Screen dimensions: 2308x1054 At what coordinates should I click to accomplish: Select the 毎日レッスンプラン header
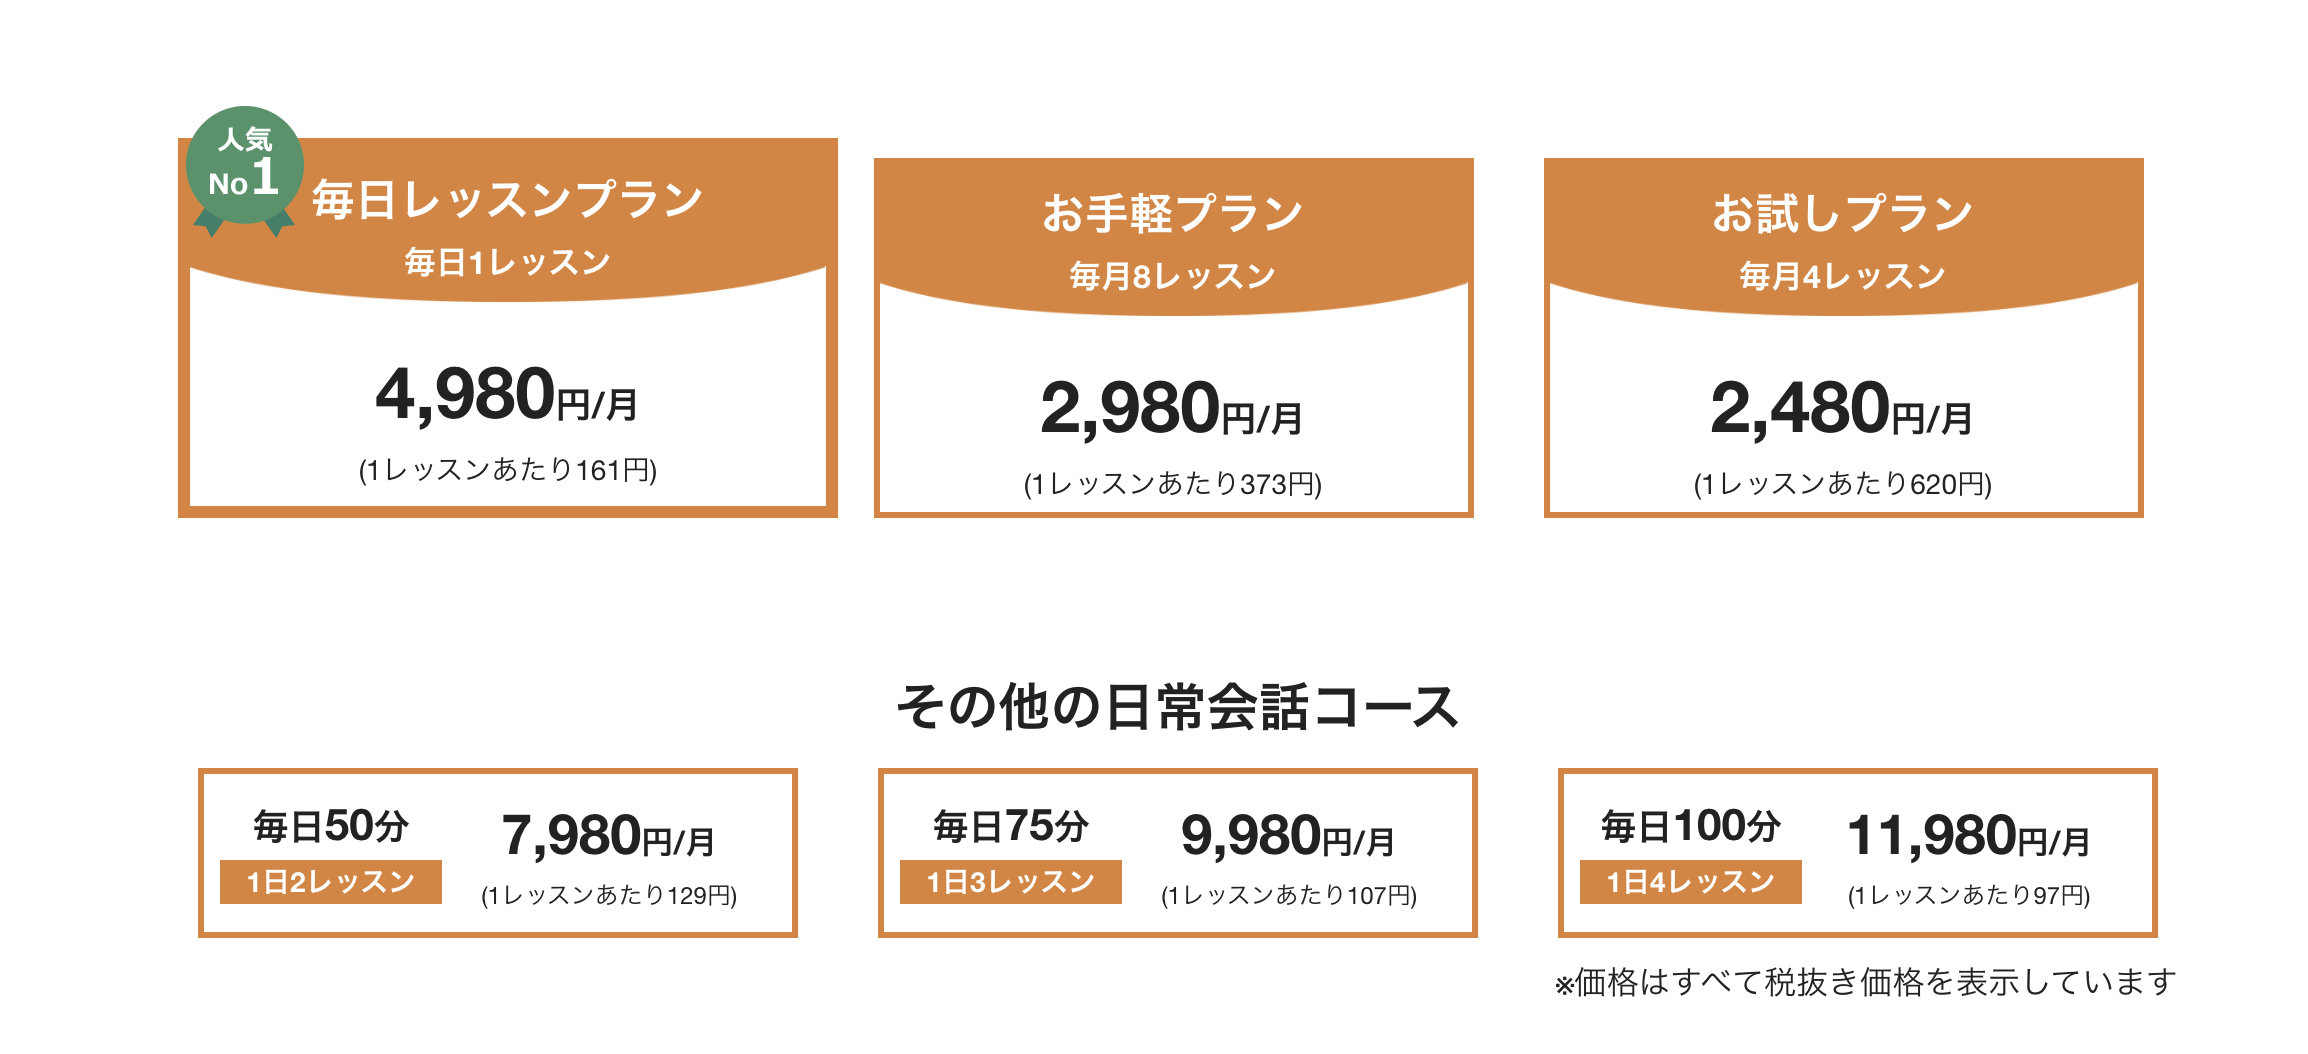tap(508, 199)
